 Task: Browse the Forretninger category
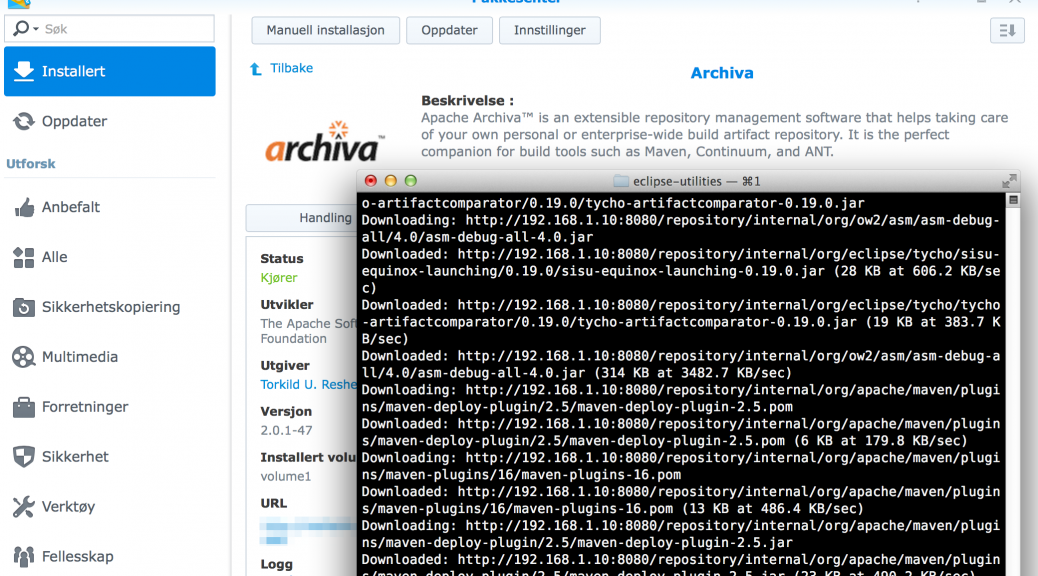click(85, 407)
